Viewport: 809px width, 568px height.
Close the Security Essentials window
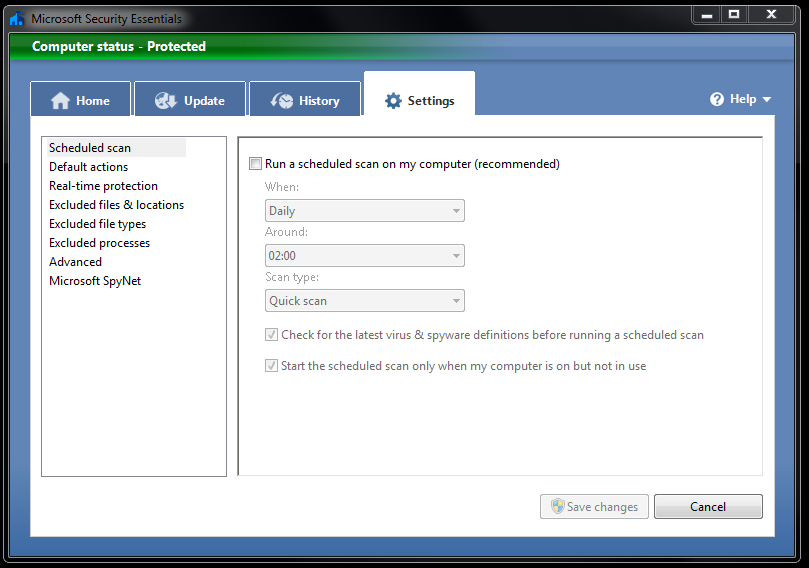(771, 14)
